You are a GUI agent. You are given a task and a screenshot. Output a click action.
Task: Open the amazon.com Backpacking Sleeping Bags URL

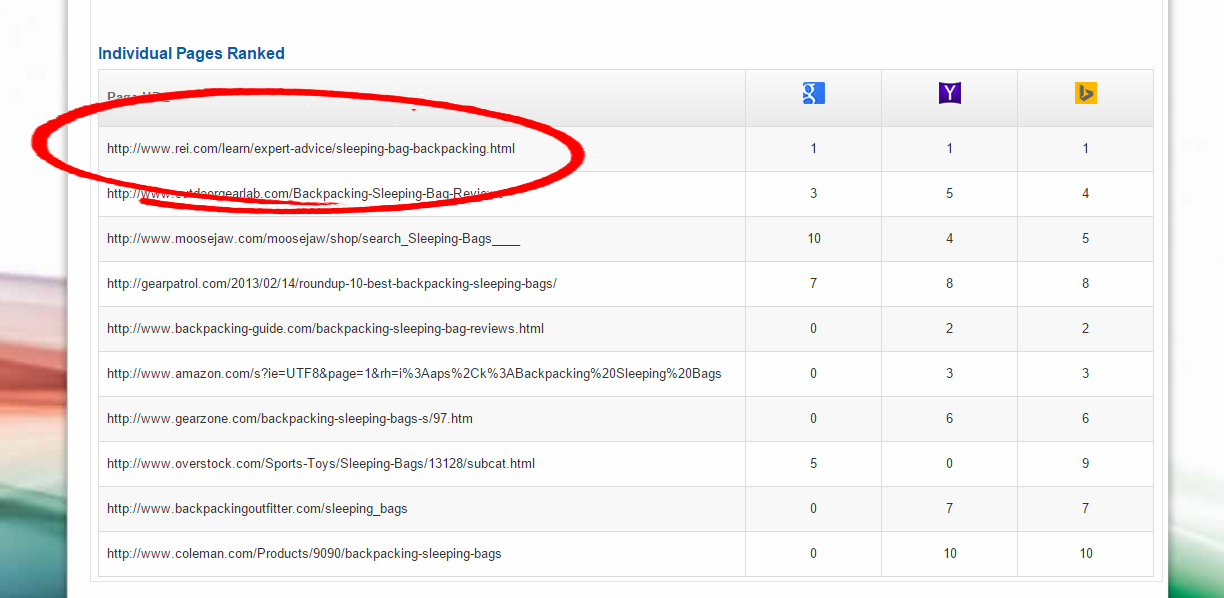click(414, 374)
